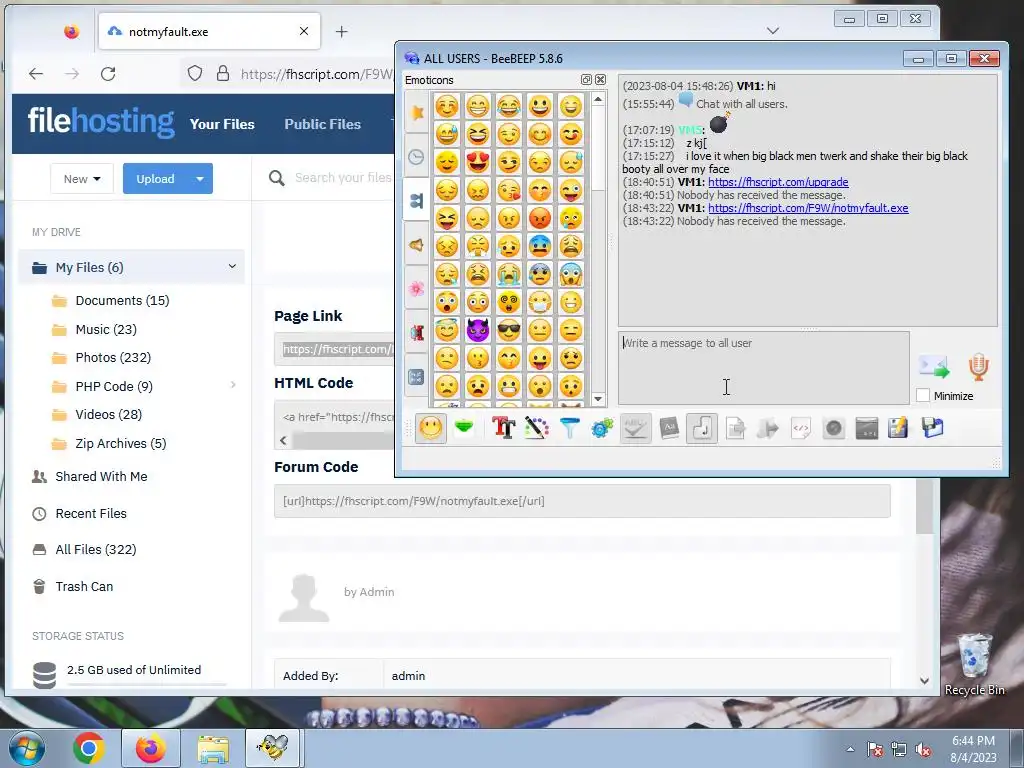Go to Your Files menu
The height and width of the screenshot is (768, 1024).
pos(222,124)
